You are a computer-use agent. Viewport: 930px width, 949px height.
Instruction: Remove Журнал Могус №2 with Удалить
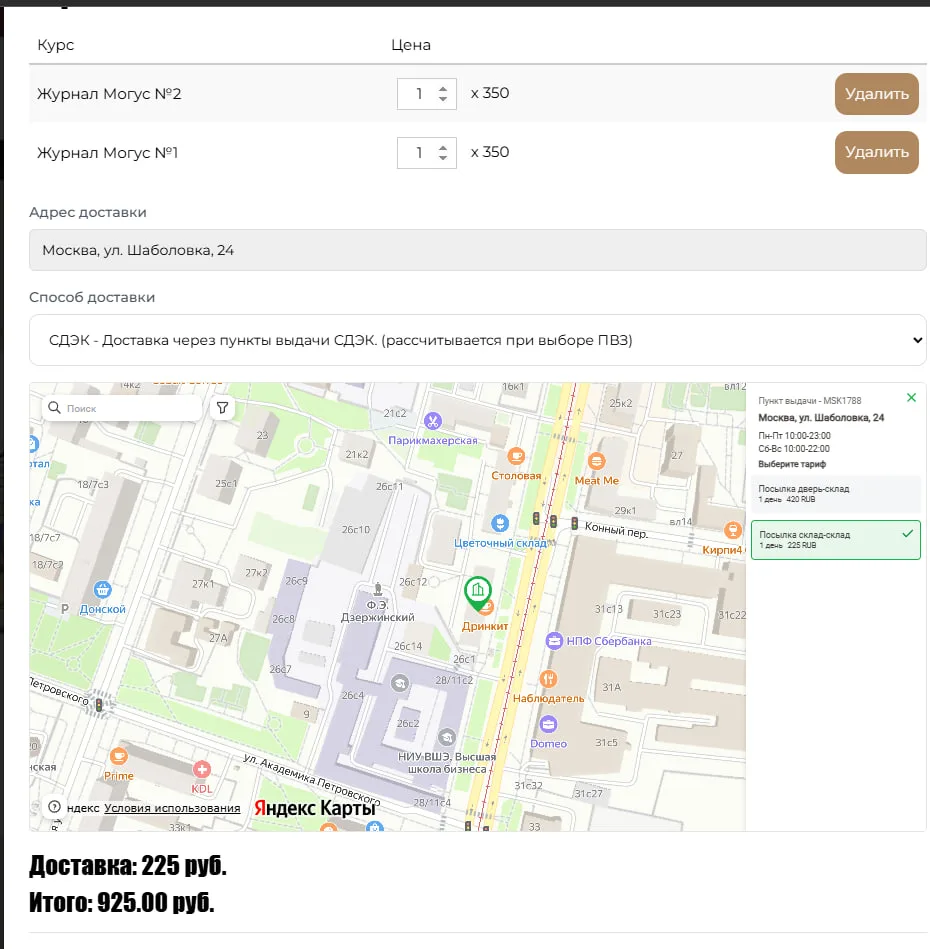pos(877,94)
